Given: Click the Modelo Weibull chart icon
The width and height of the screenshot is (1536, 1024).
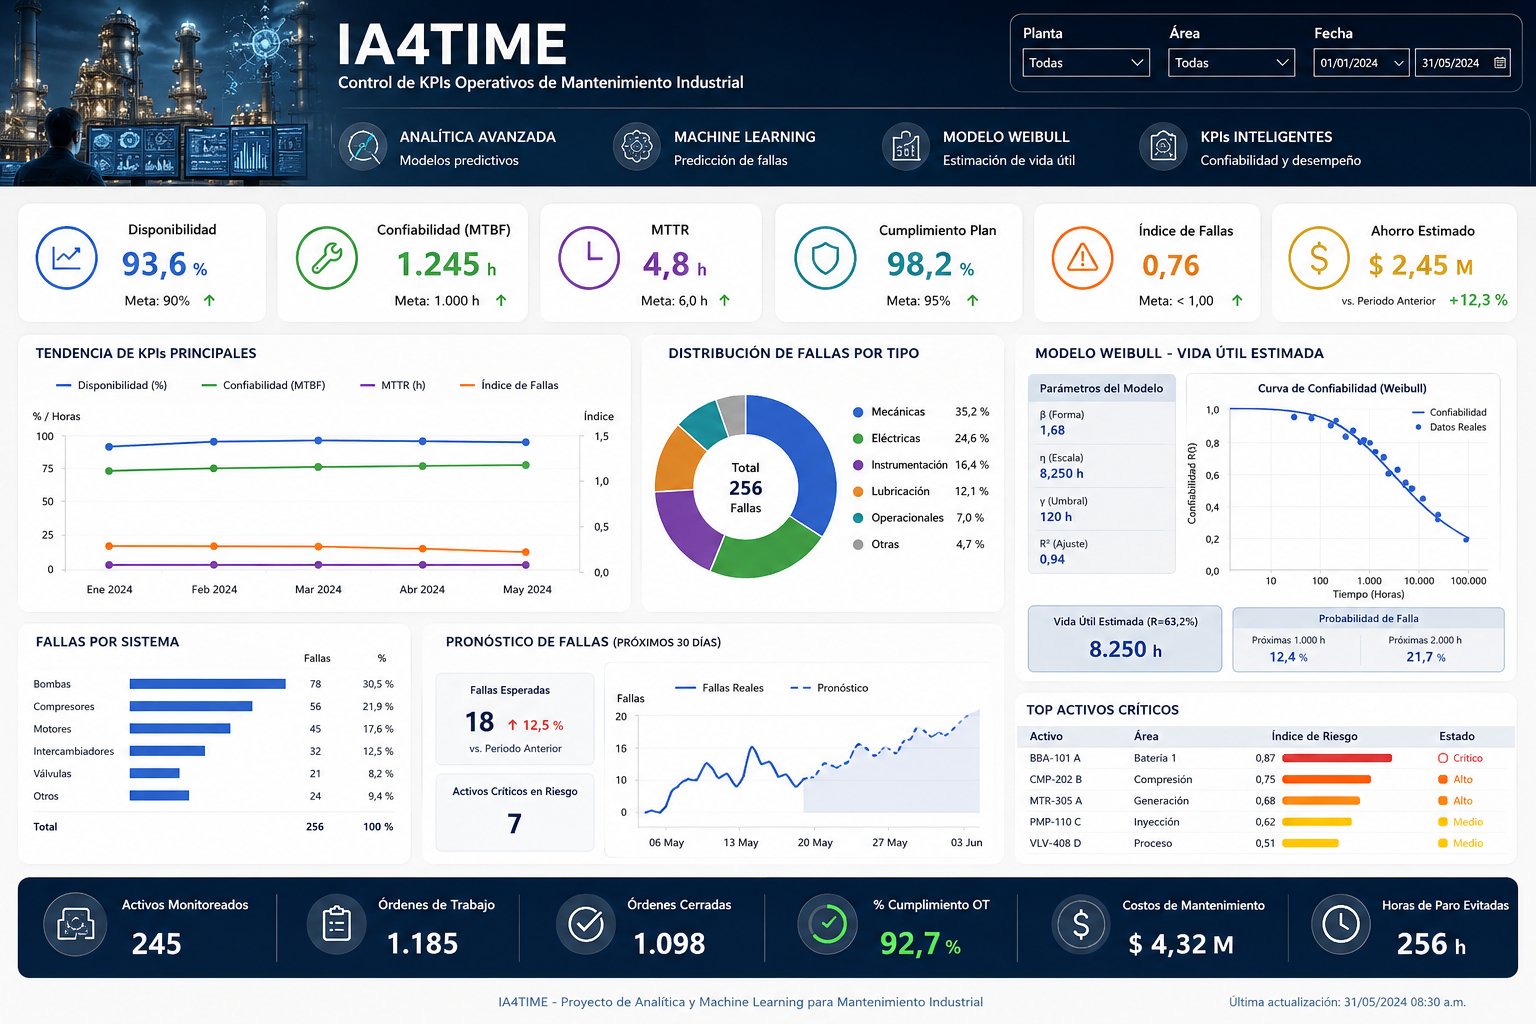Looking at the screenshot, I should tap(906, 147).
